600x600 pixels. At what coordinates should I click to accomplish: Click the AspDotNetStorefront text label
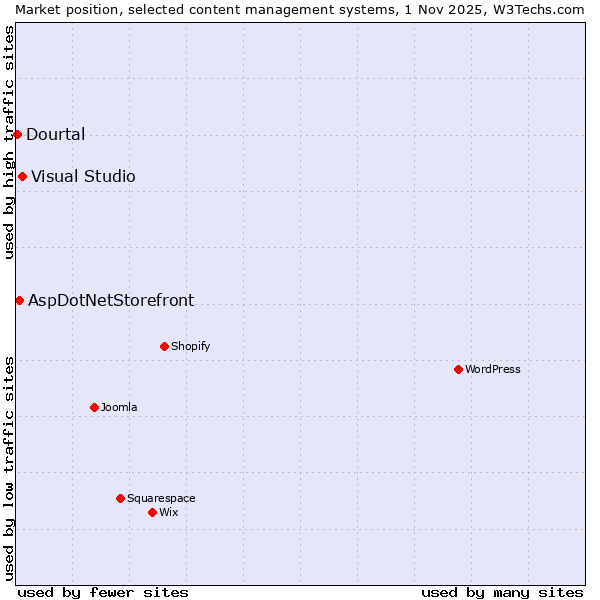[111, 300]
